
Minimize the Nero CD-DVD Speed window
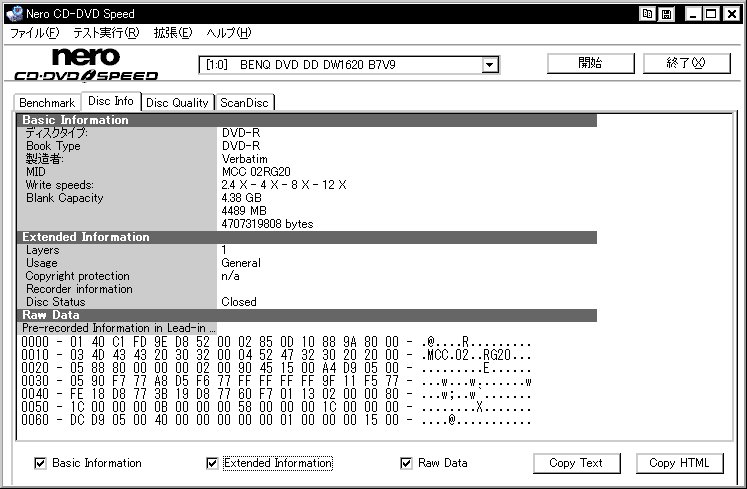693,14
